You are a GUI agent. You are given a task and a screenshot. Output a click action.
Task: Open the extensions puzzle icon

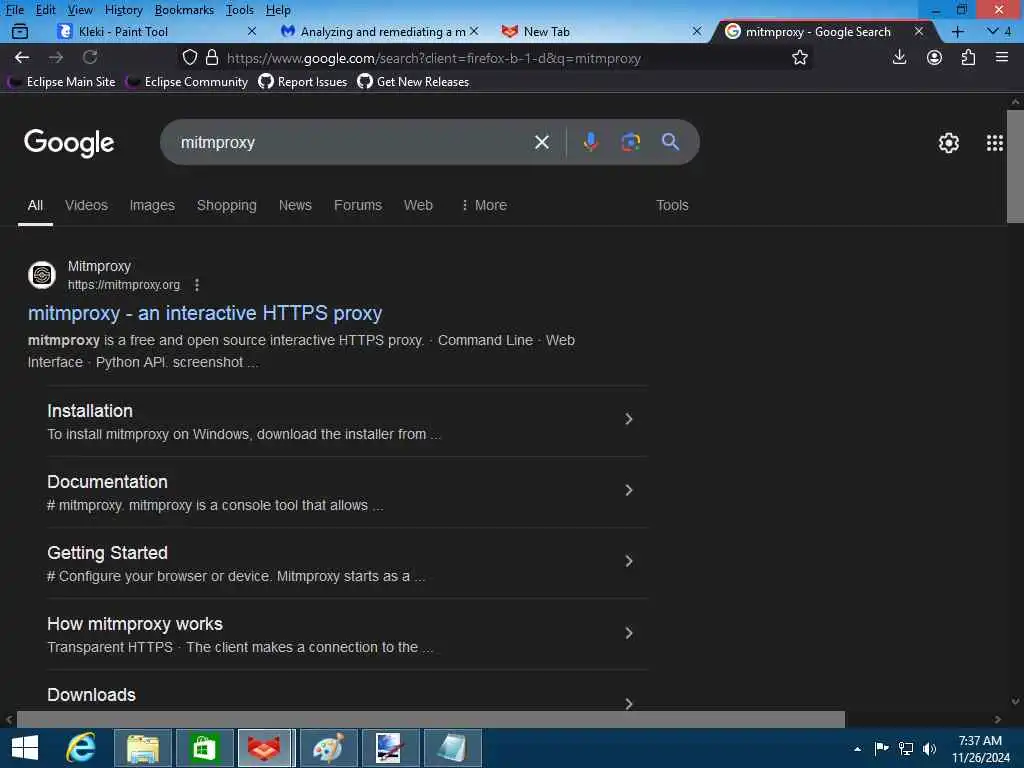pos(968,57)
